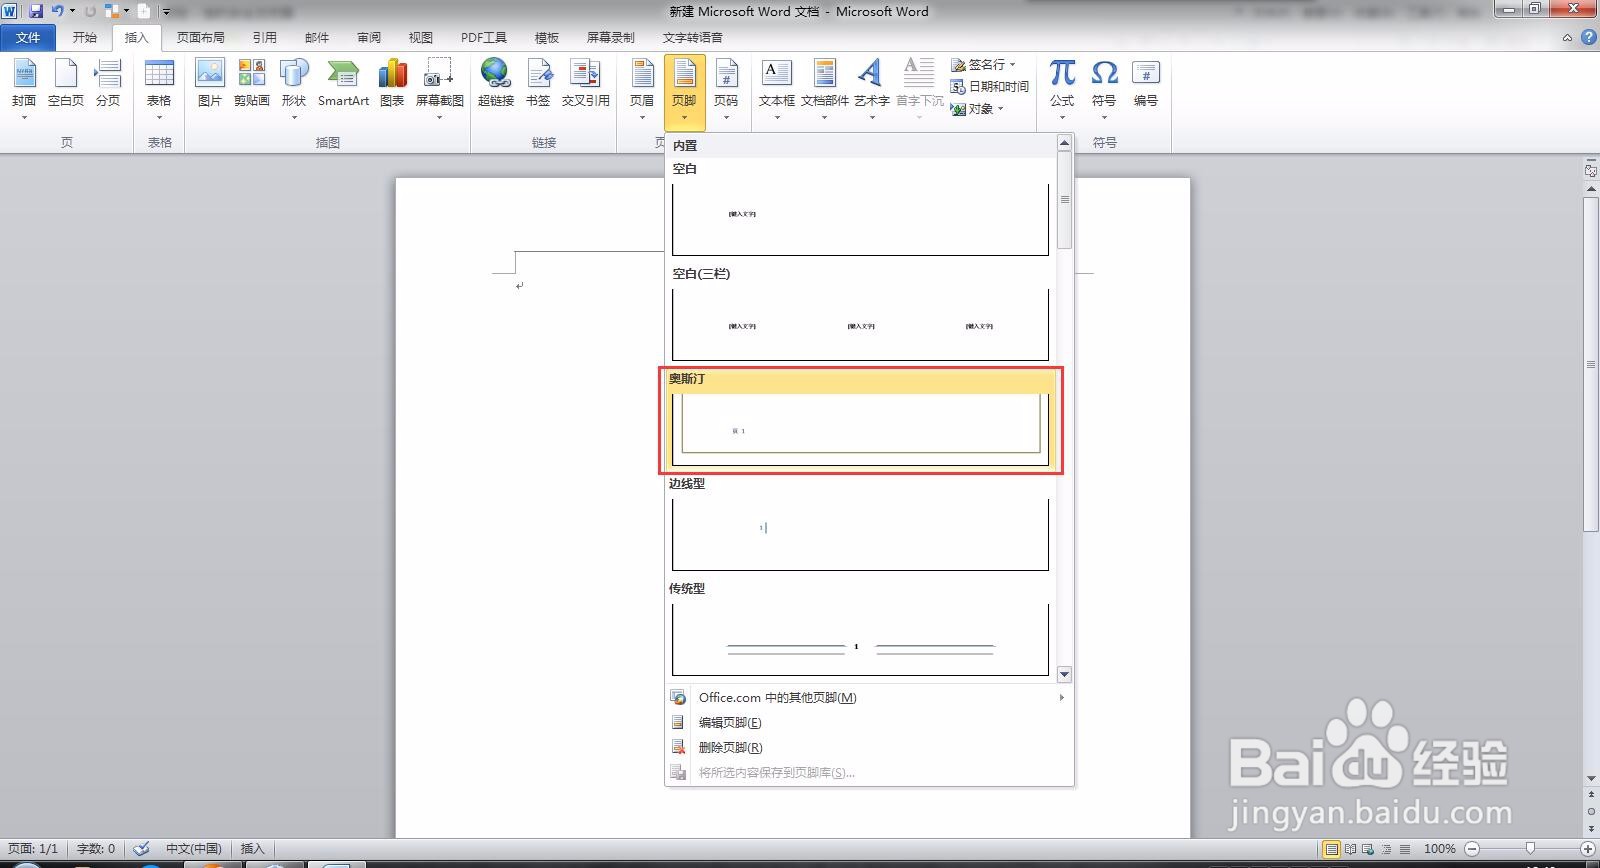Click the zoom out minus button
The height and width of the screenshot is (868, 1600).
point(1472,849)
